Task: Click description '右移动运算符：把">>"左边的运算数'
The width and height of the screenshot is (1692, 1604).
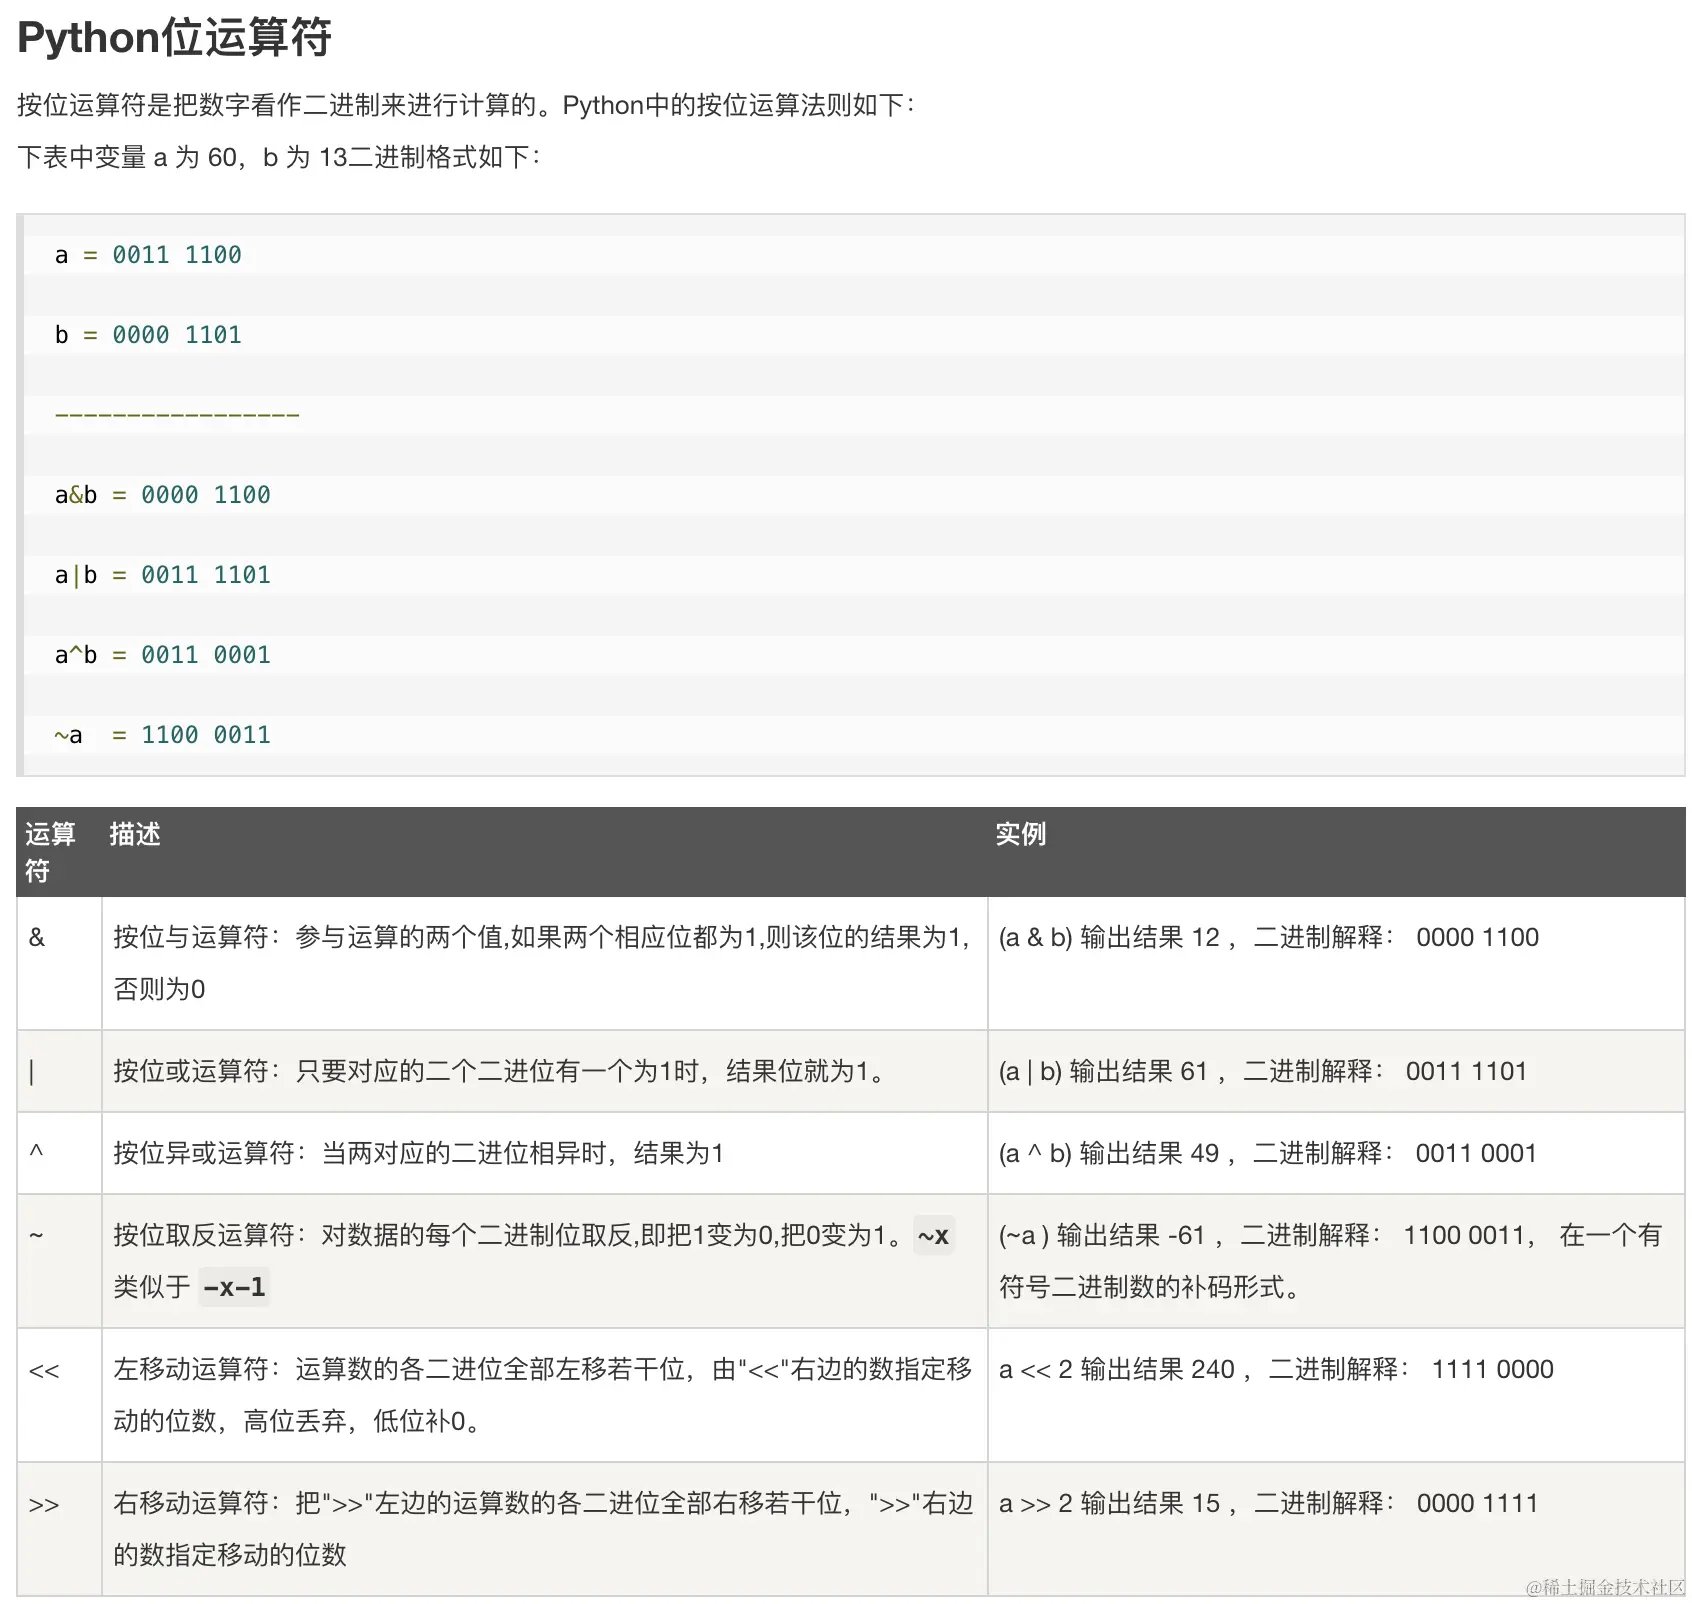Action: [543, 1529]
